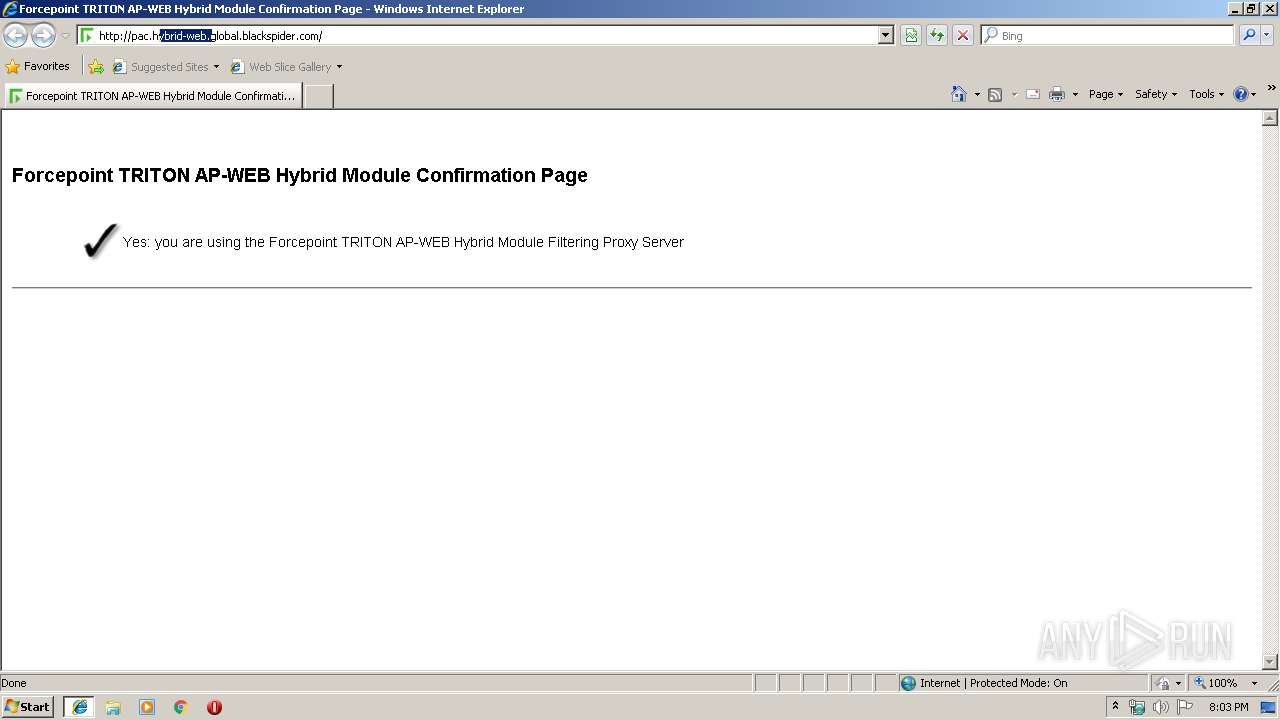Viewport: 1280px width, 720px height.
Task: Click the browser Forward arrow button
Action: tap(43, 36)
